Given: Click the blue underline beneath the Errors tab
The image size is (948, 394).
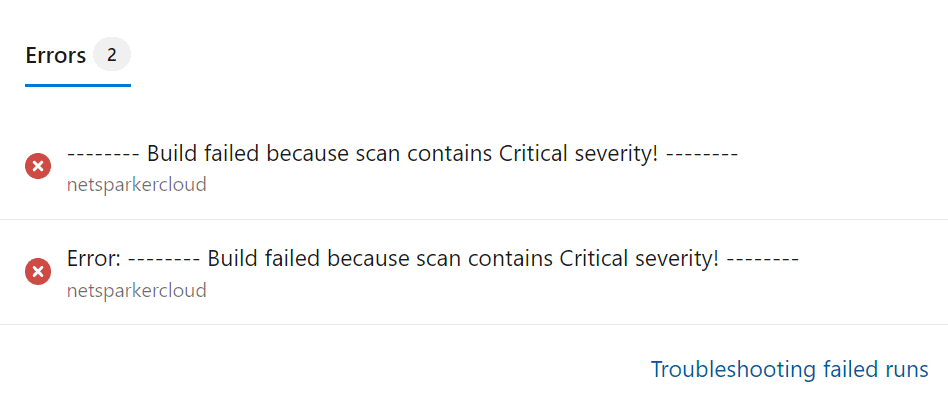Looking at the screenshot, I should 78,85.
